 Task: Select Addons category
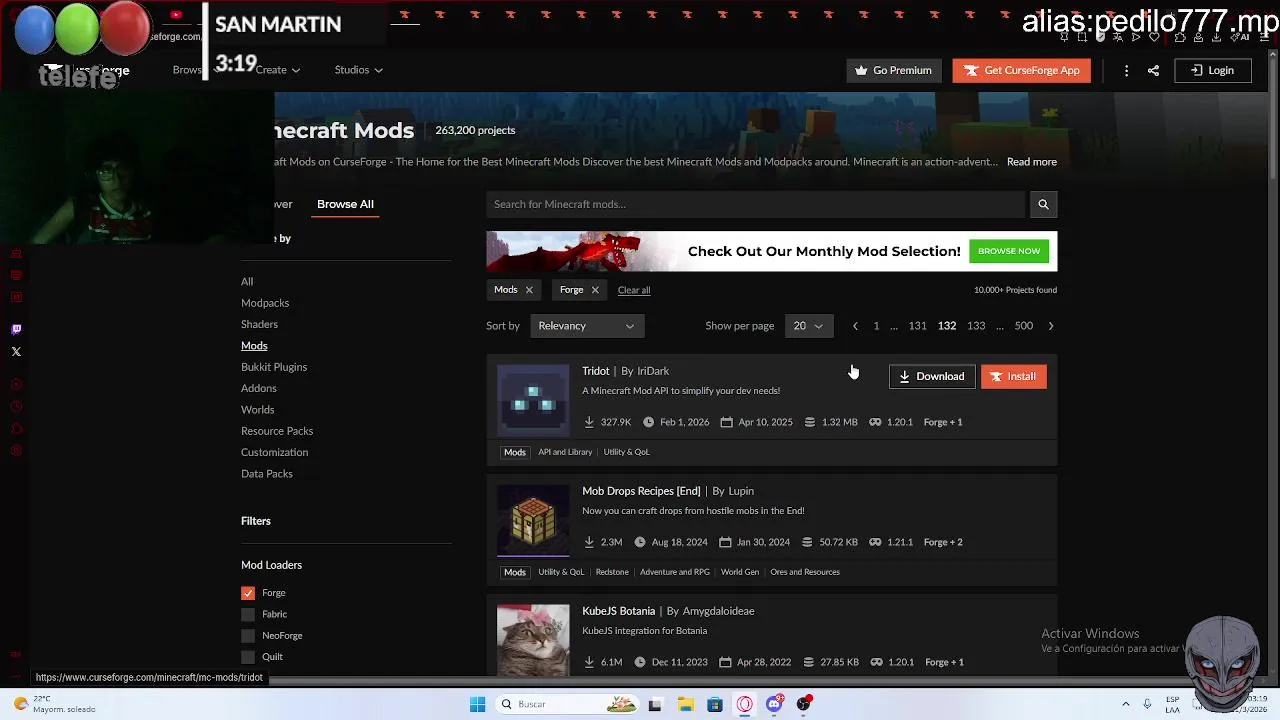(x=259, y=388)
